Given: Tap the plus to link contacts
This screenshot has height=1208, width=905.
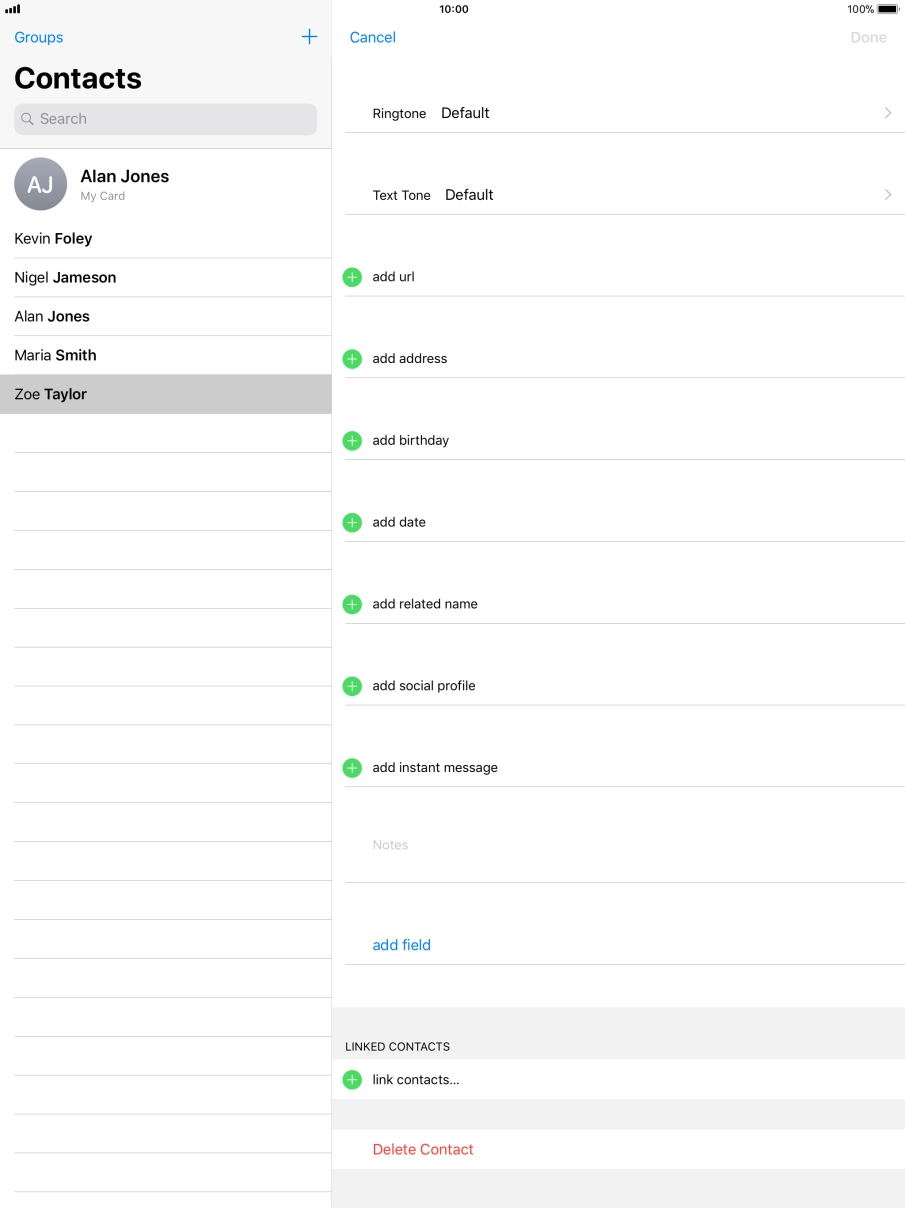Looking at the screenshot, I should click(352, 1080).
